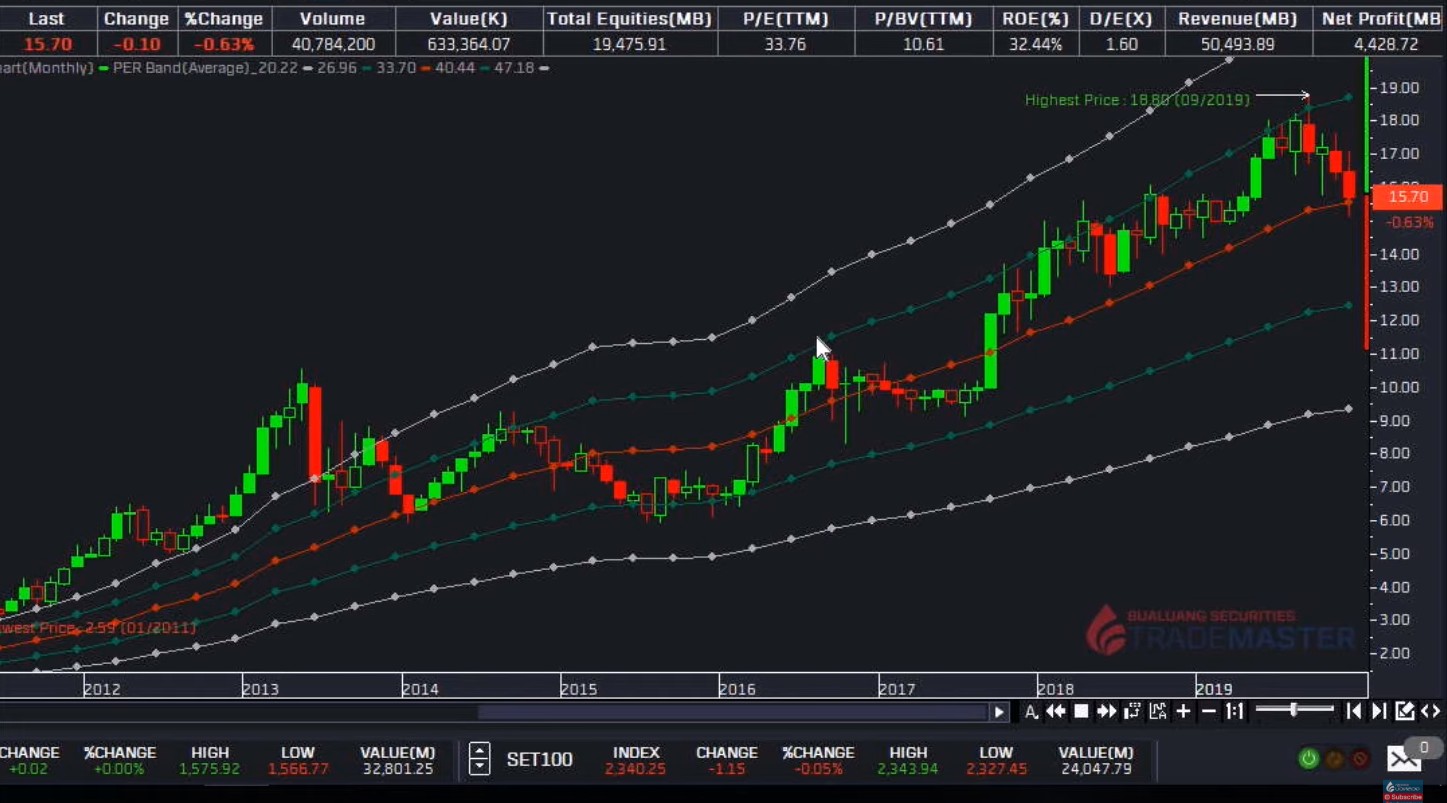This screenshot has height=803, width=1447.
Task: Click the Net Profit value 4,428.72
Action: 1384,44
